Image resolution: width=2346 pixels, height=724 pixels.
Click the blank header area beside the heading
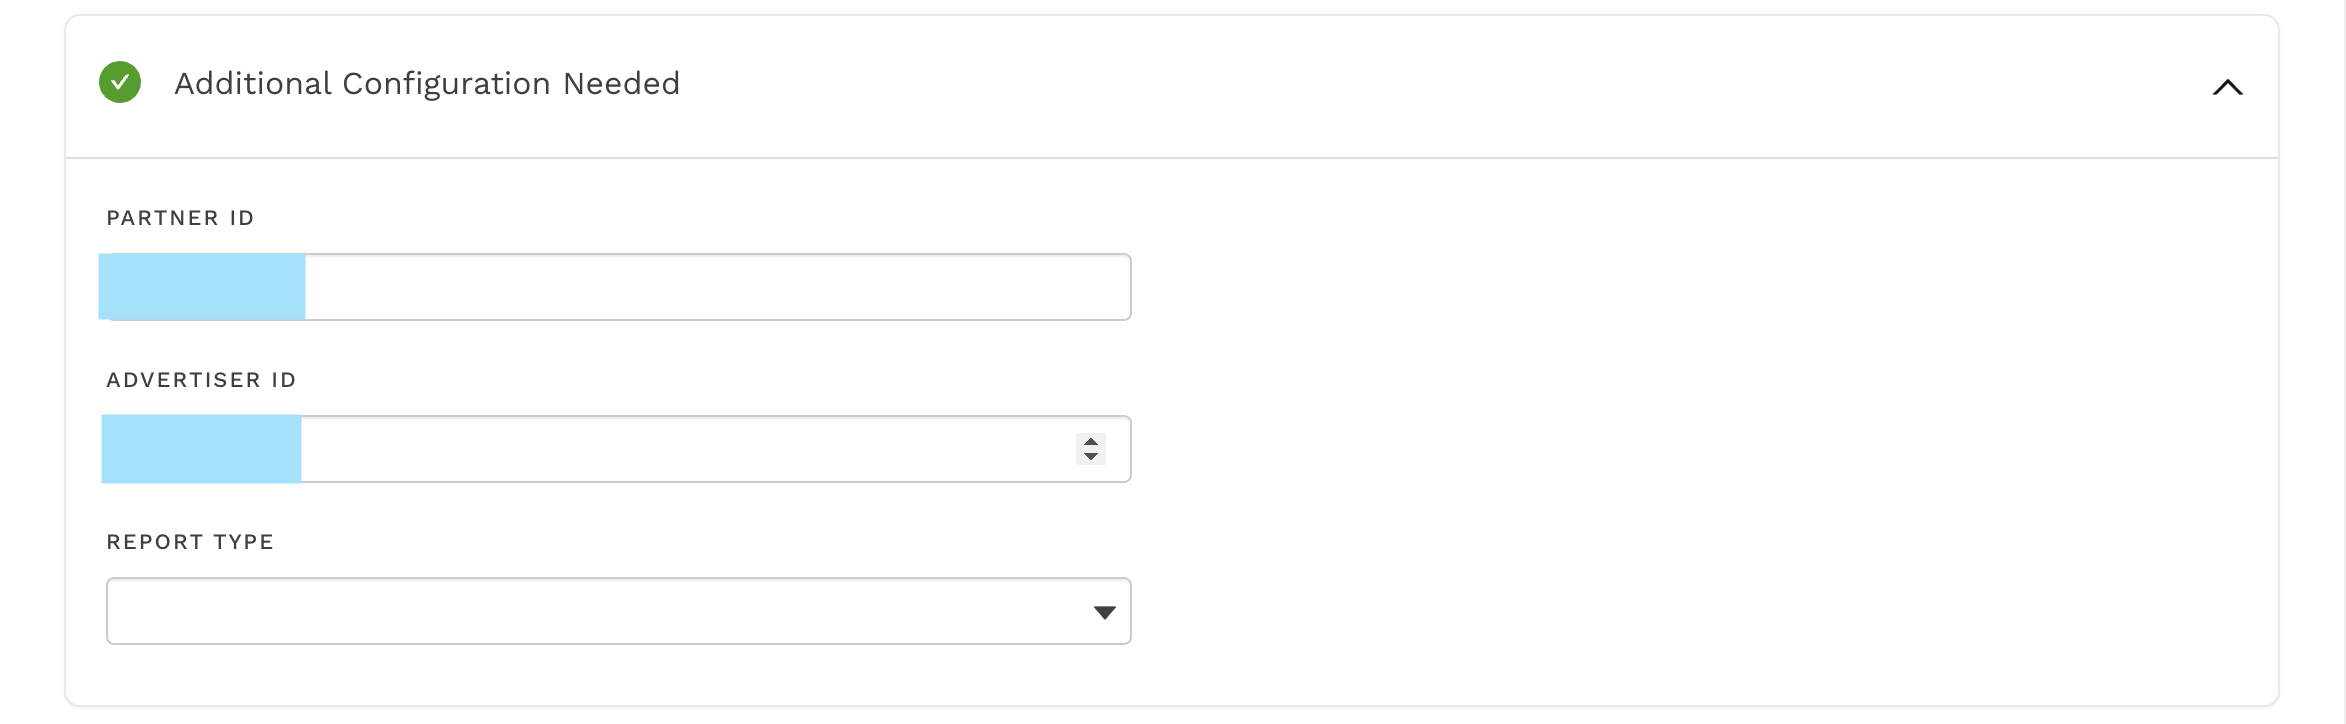(x=1400, y=85)
